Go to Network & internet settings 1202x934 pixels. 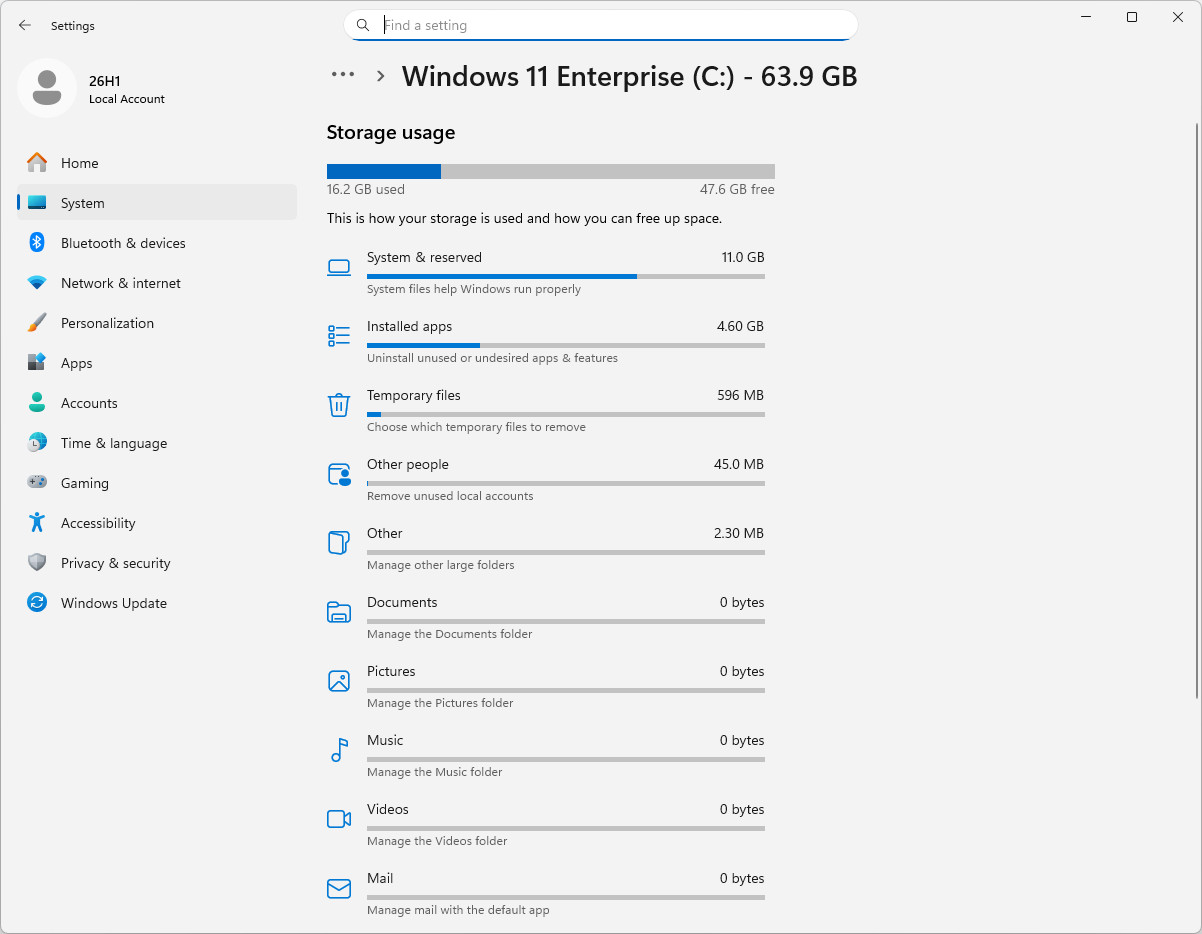(x=157, y=283)
